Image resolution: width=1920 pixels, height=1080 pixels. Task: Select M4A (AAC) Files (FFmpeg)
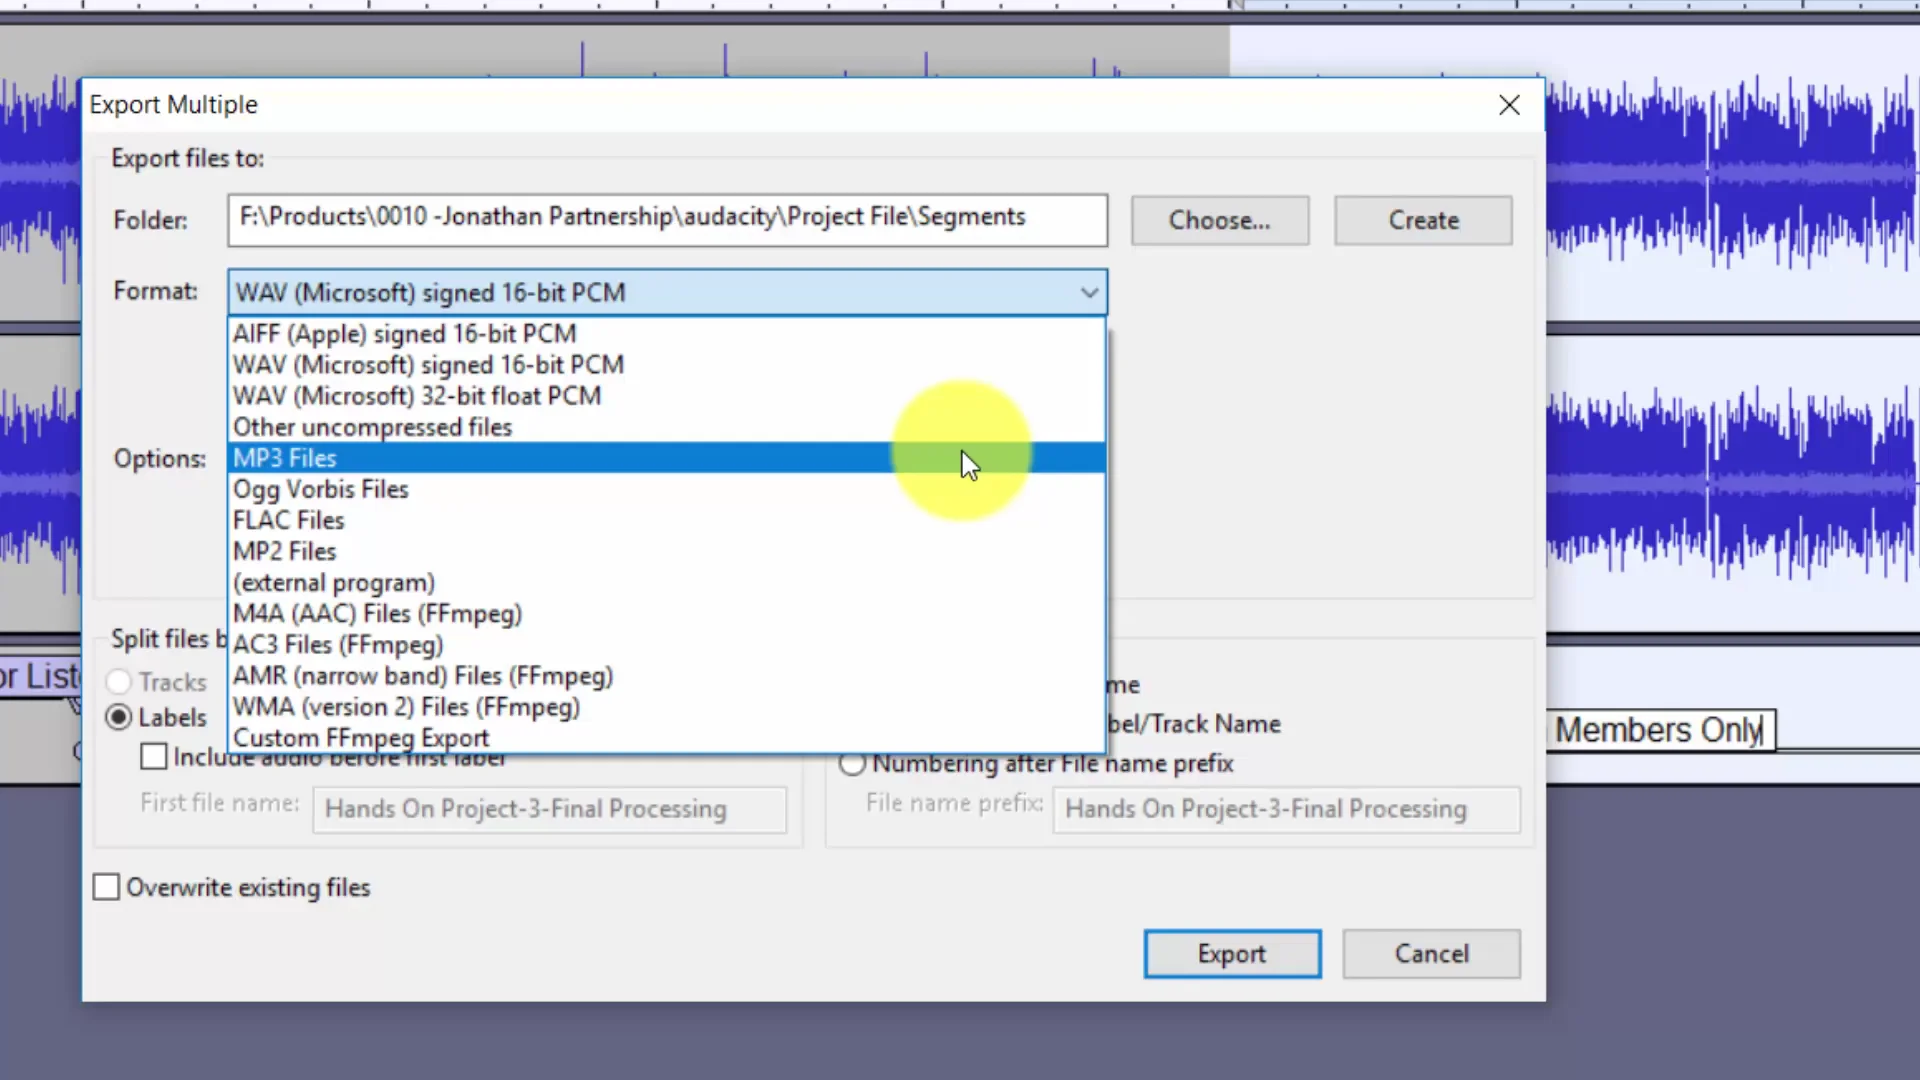[x=667, y=613]
